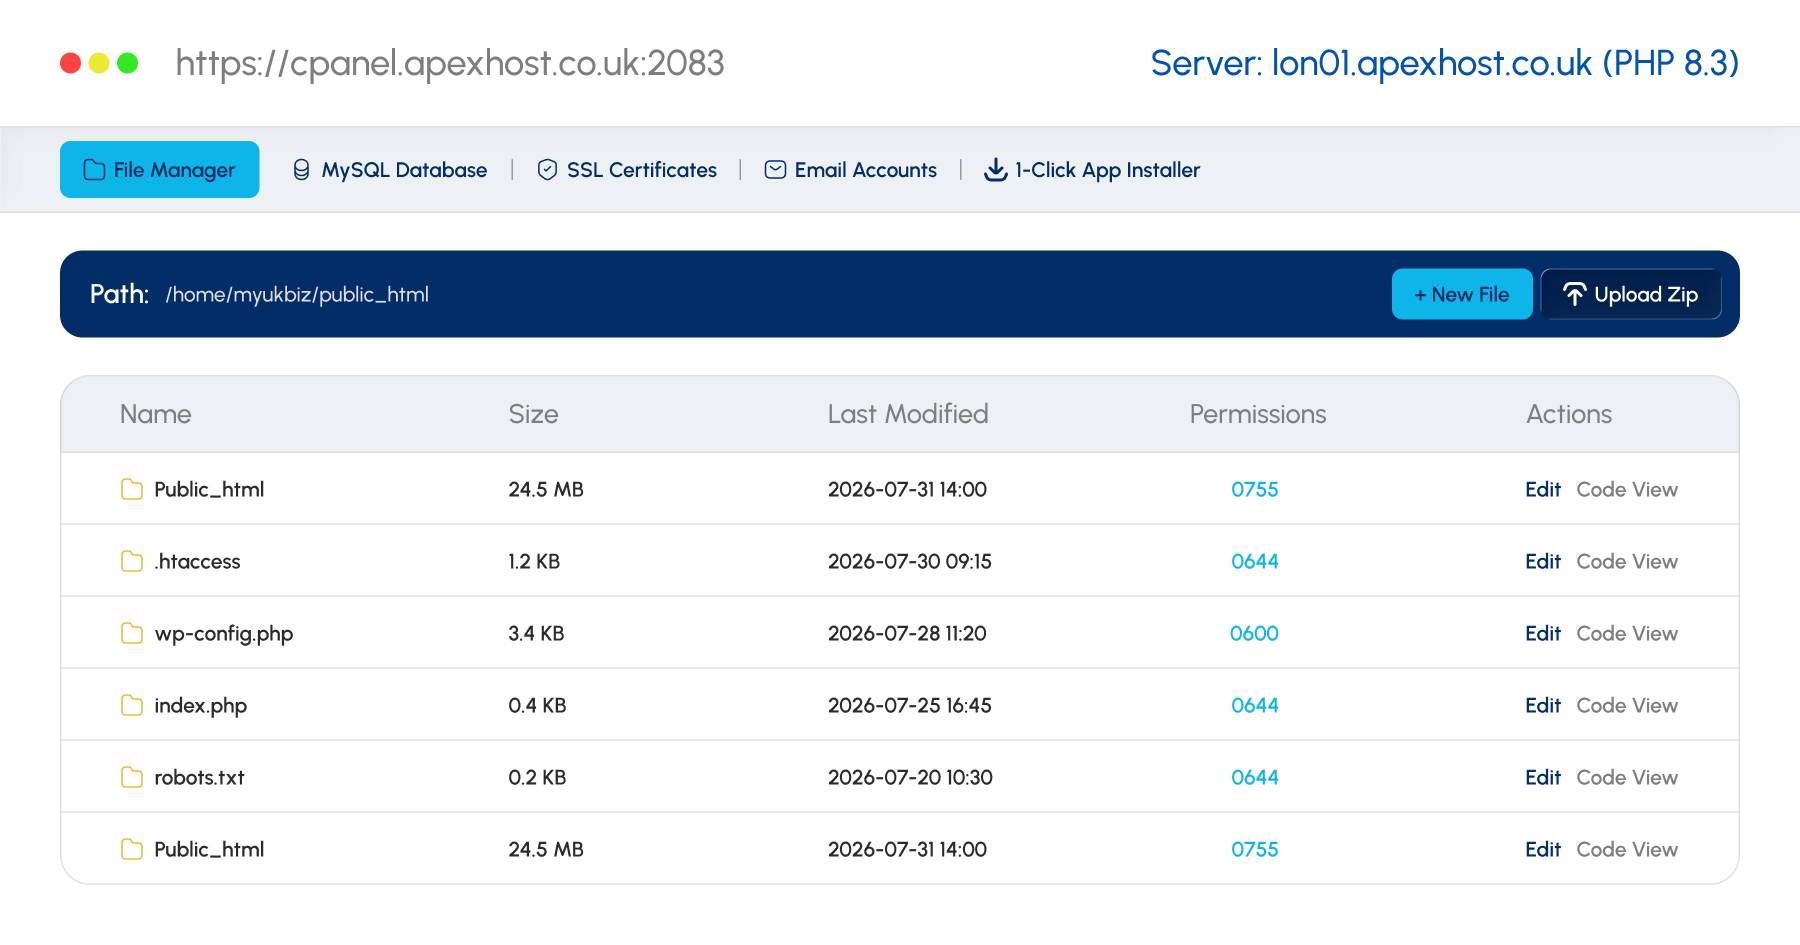Click the upload arrow icon in Upload Zip
The height and width of the screenshot is (945, 1800).
(x=1574, y=294)
